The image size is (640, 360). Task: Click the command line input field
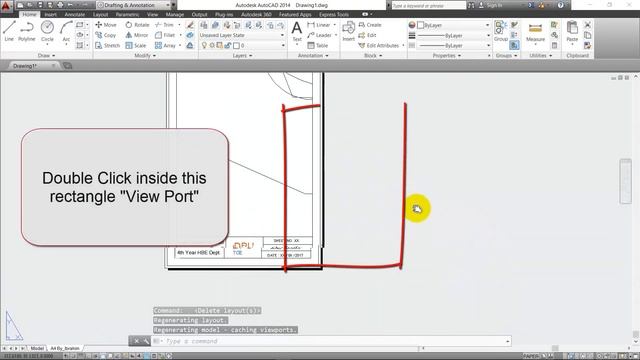331,341
